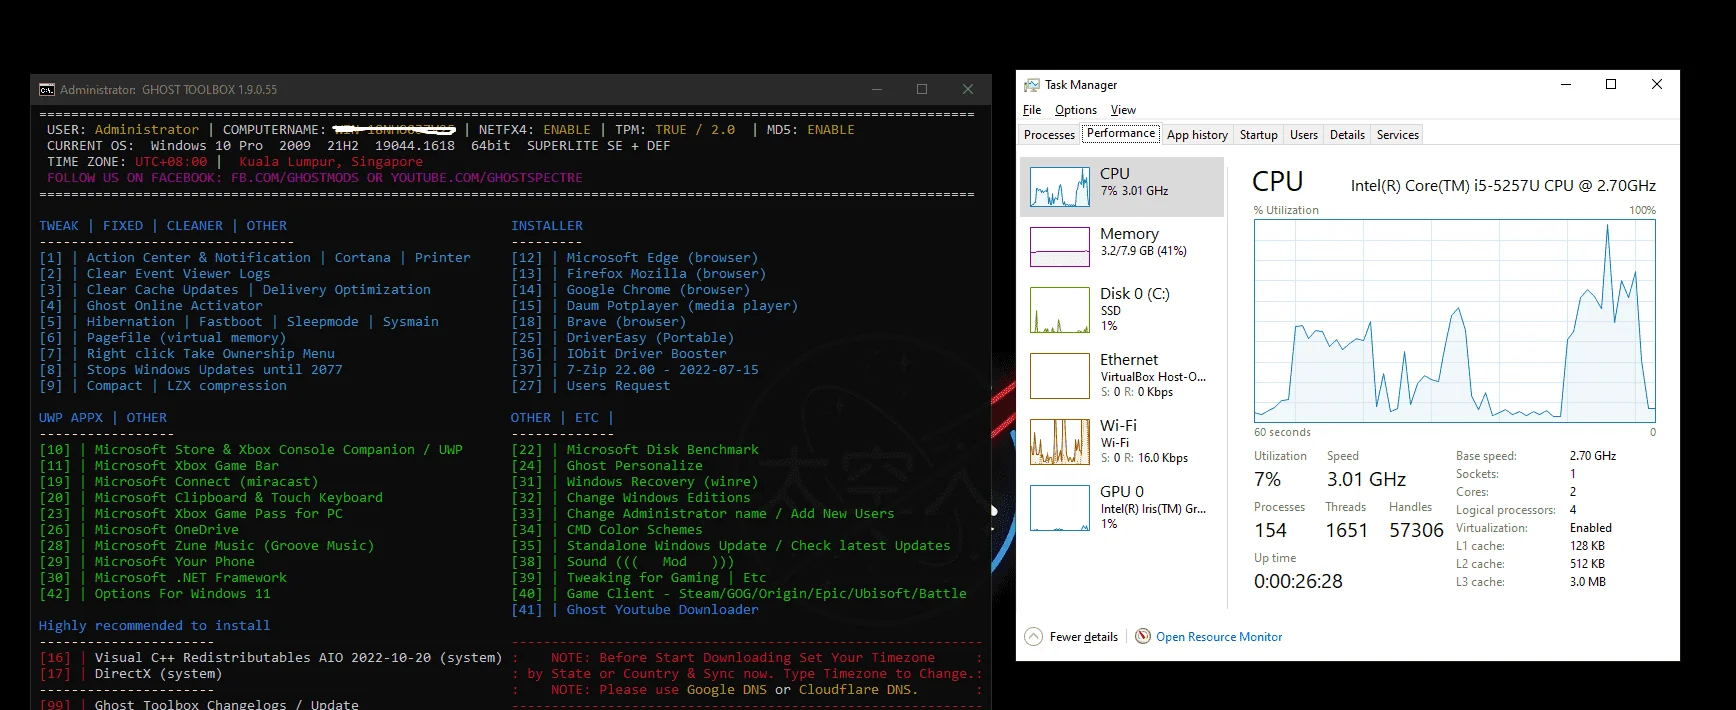The width and height of the screenshot is (1736, 710).
Task: Switch to the Services tab
Action: click(x=1398, y=135)
